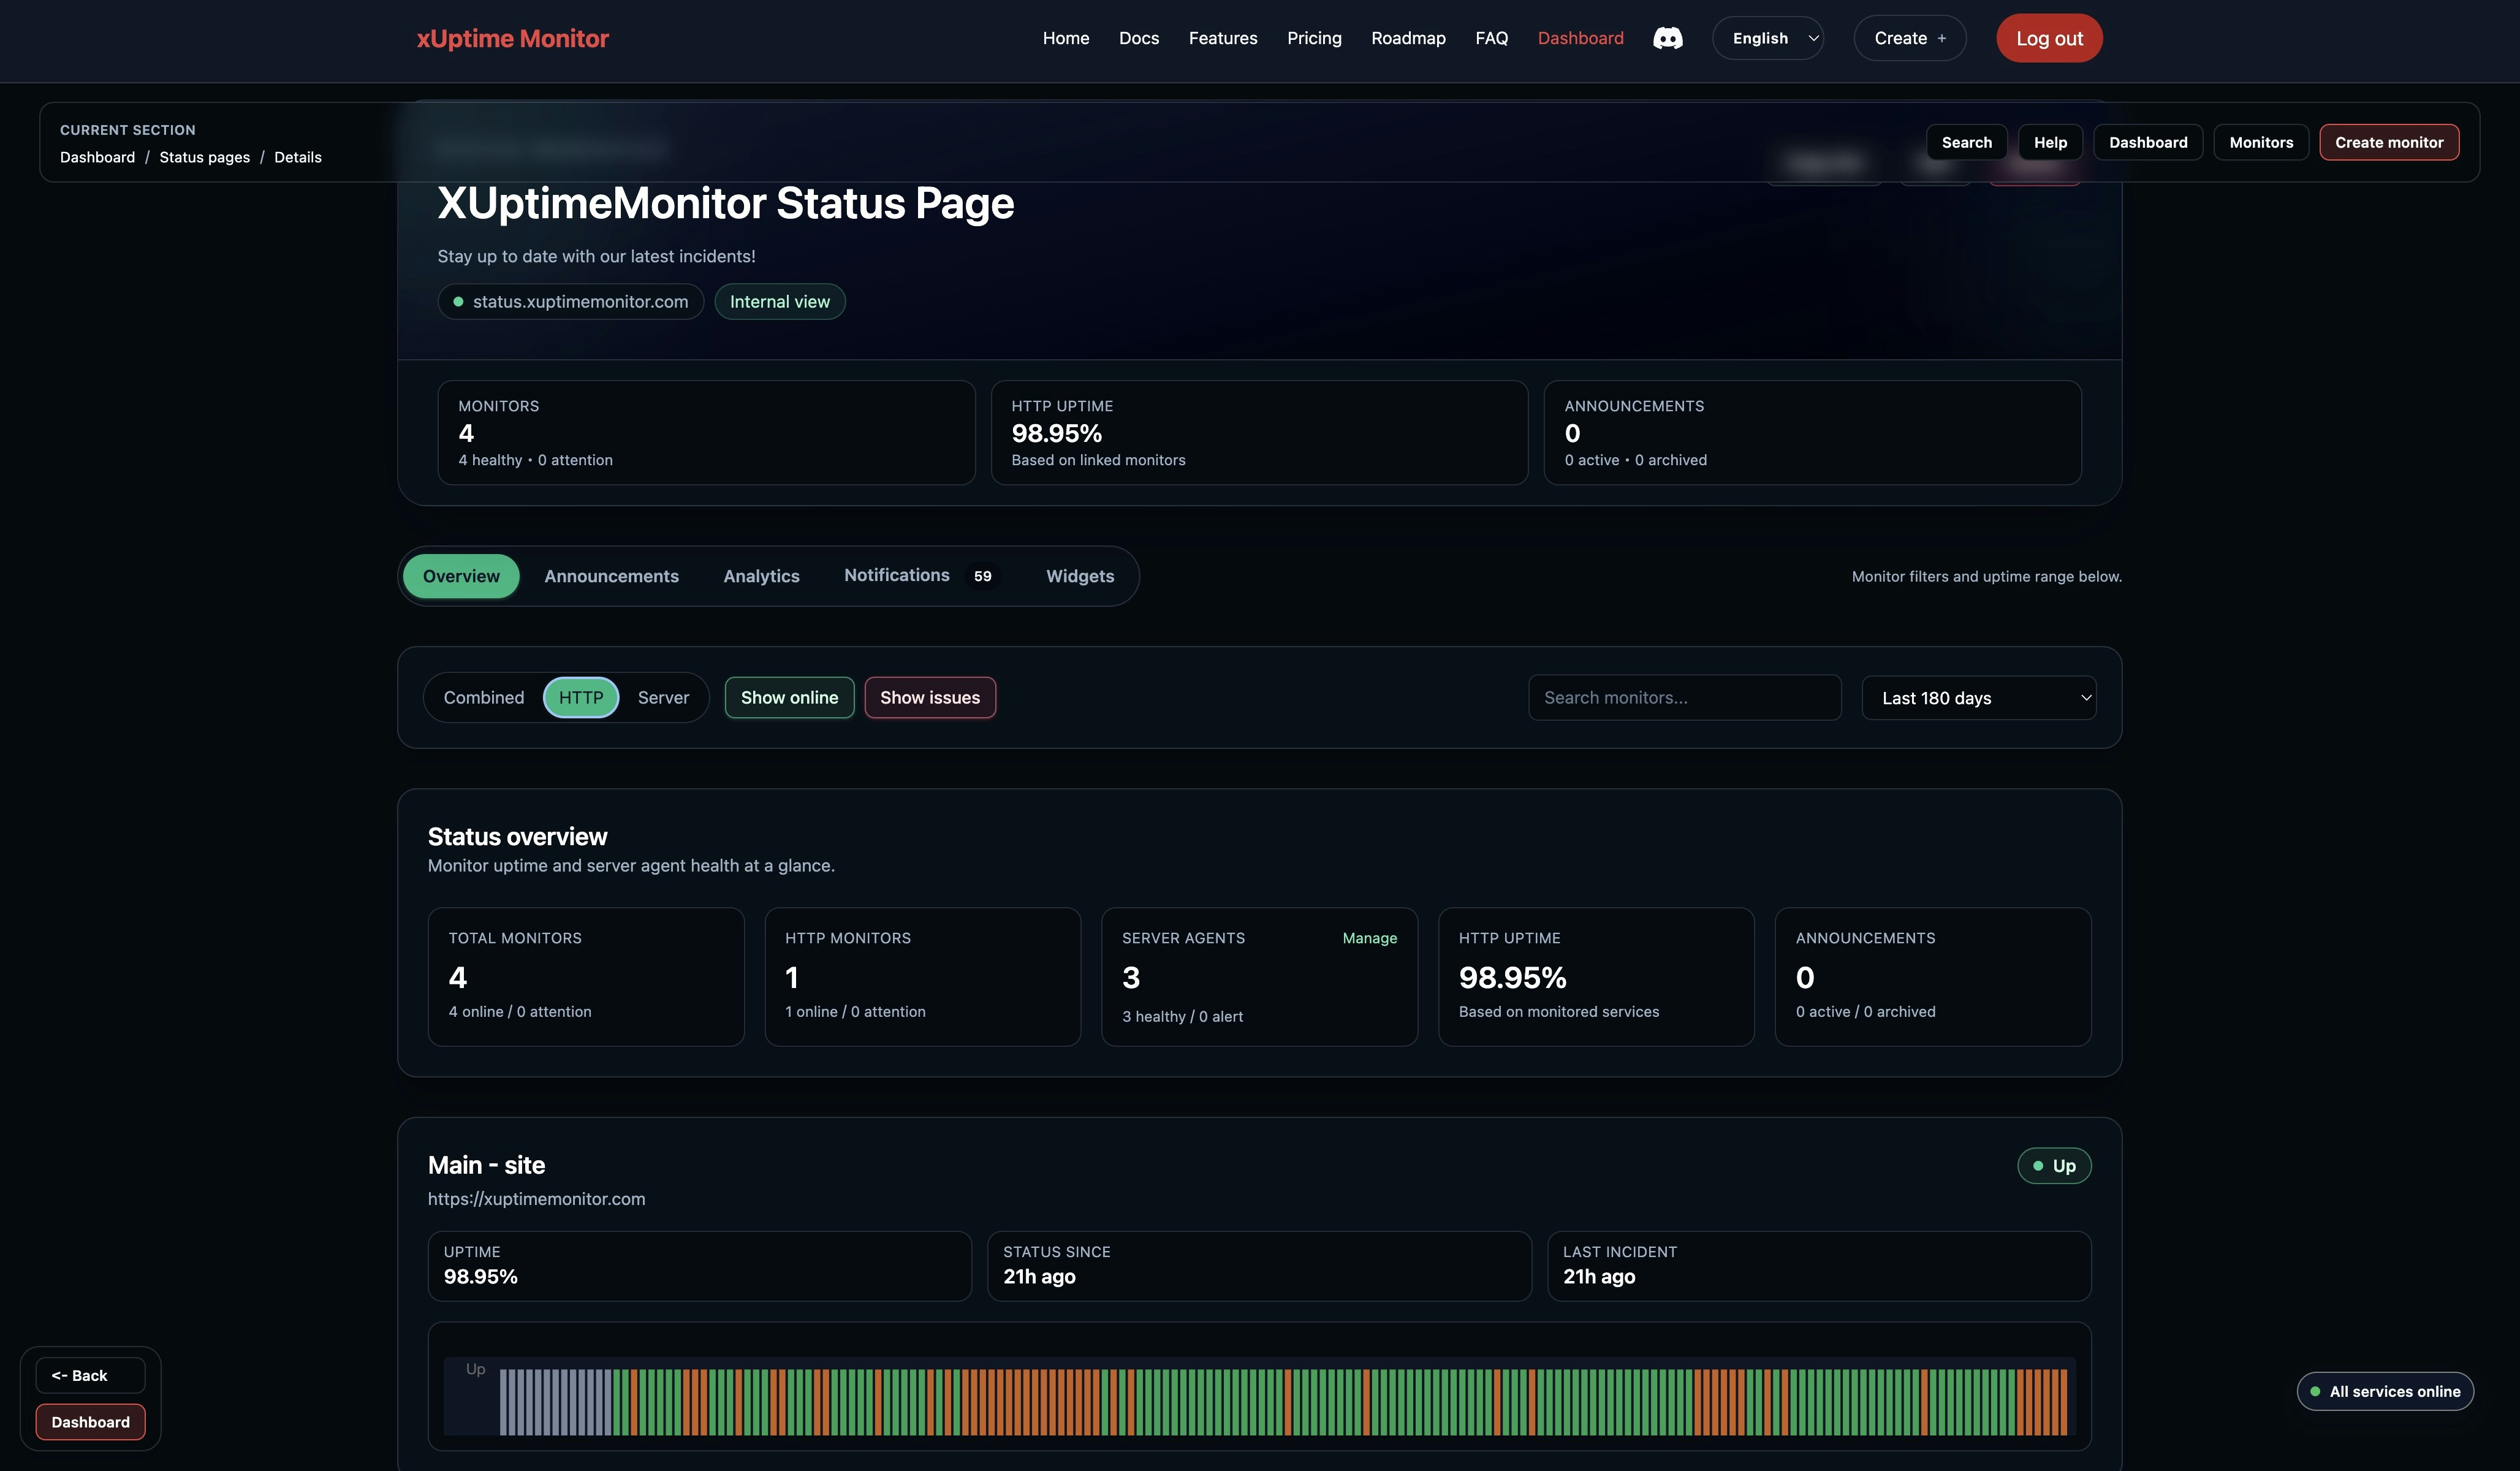Click the top Monitors summary card

706,433
